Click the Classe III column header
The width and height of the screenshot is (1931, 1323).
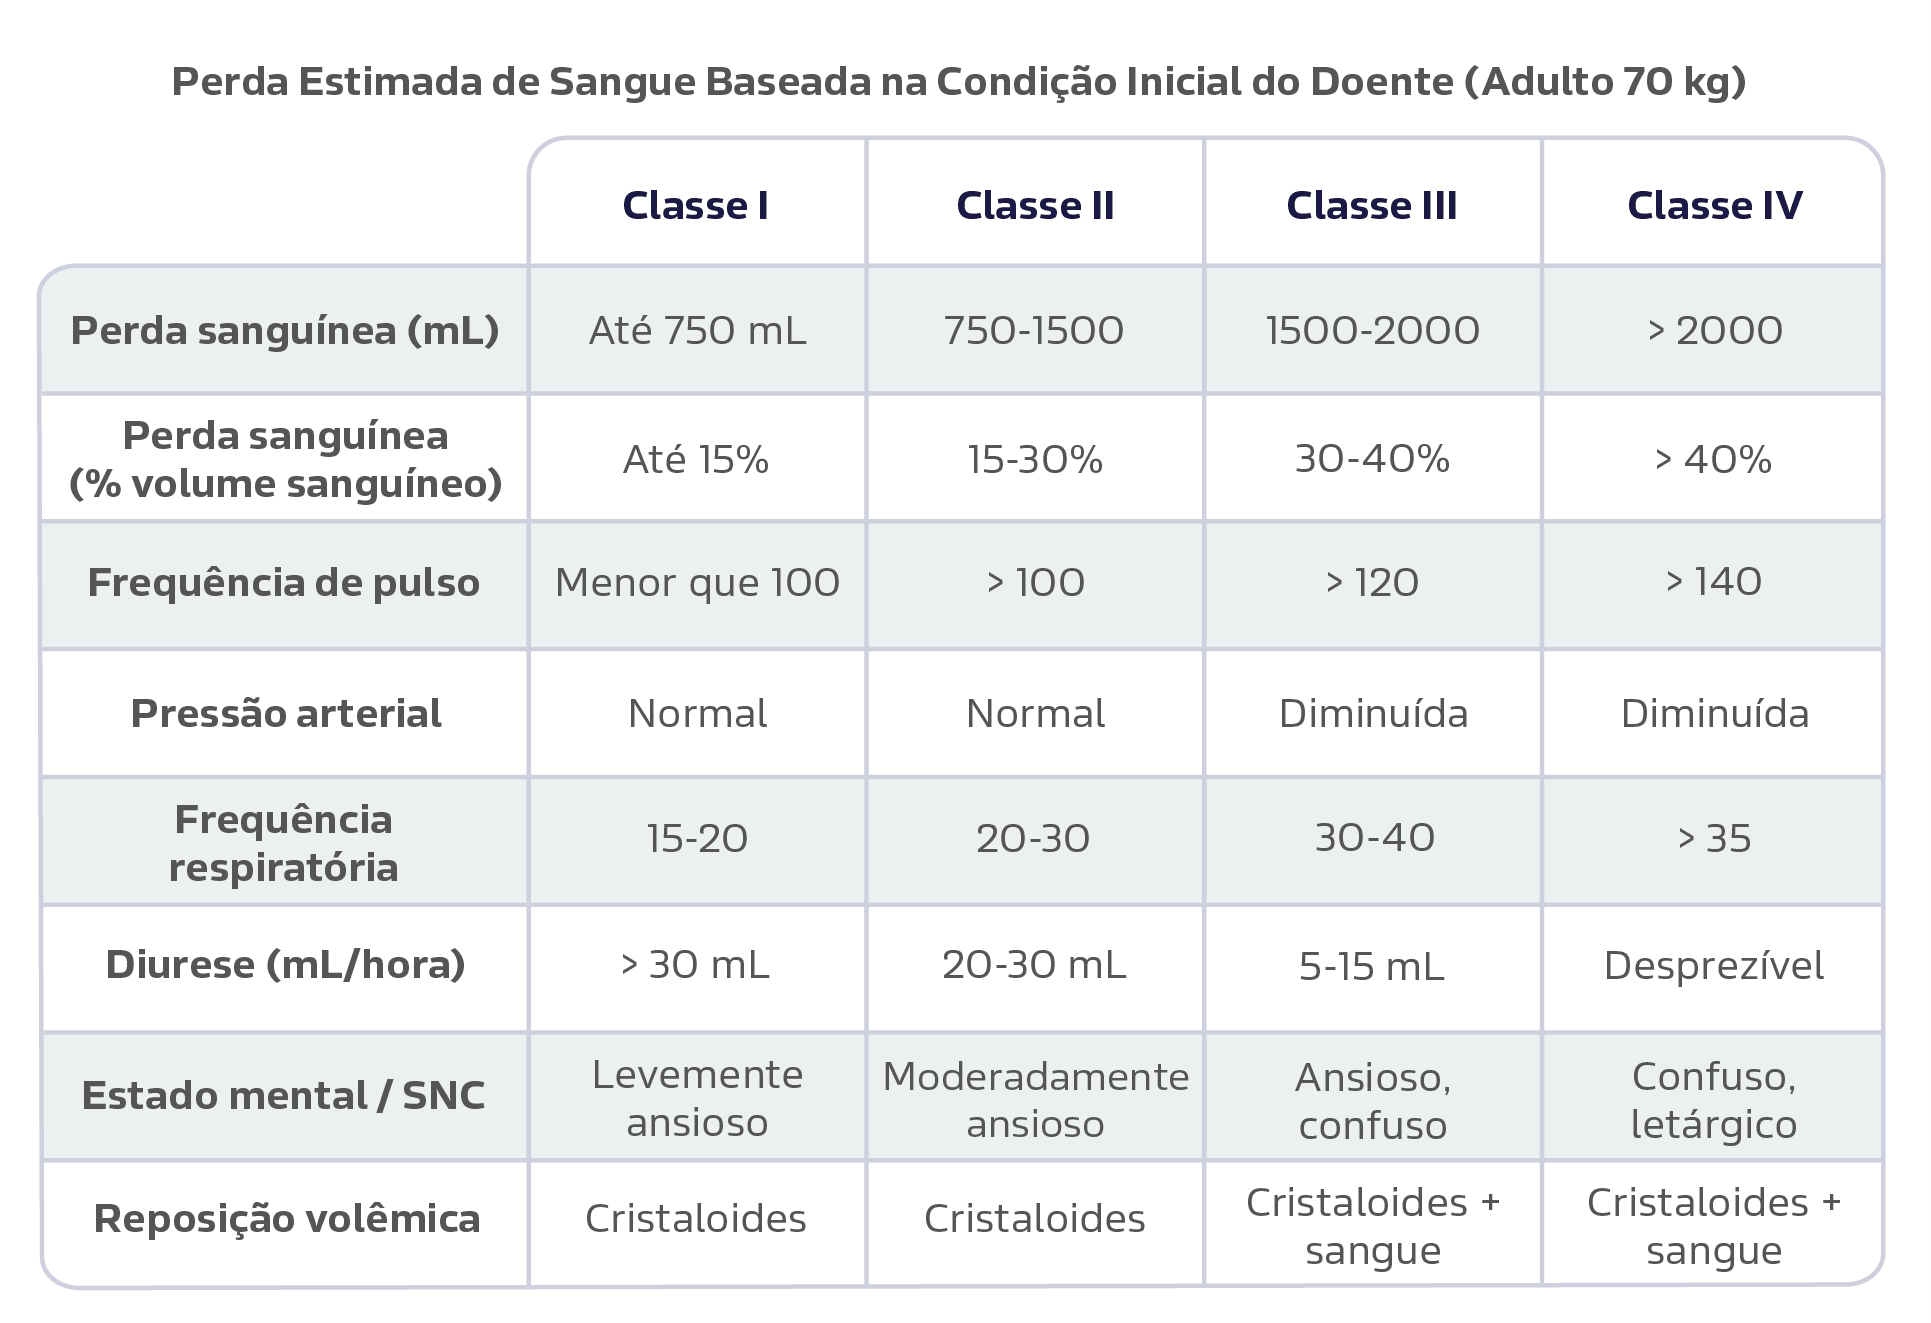[x=1372, y=205]
